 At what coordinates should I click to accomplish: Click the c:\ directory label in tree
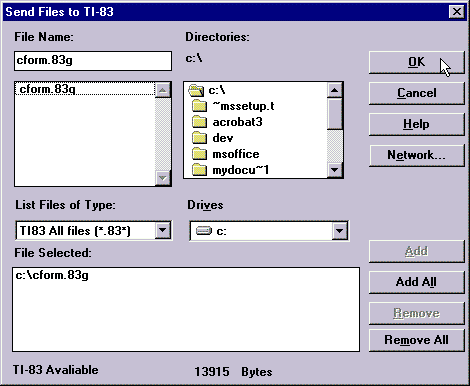217,90
